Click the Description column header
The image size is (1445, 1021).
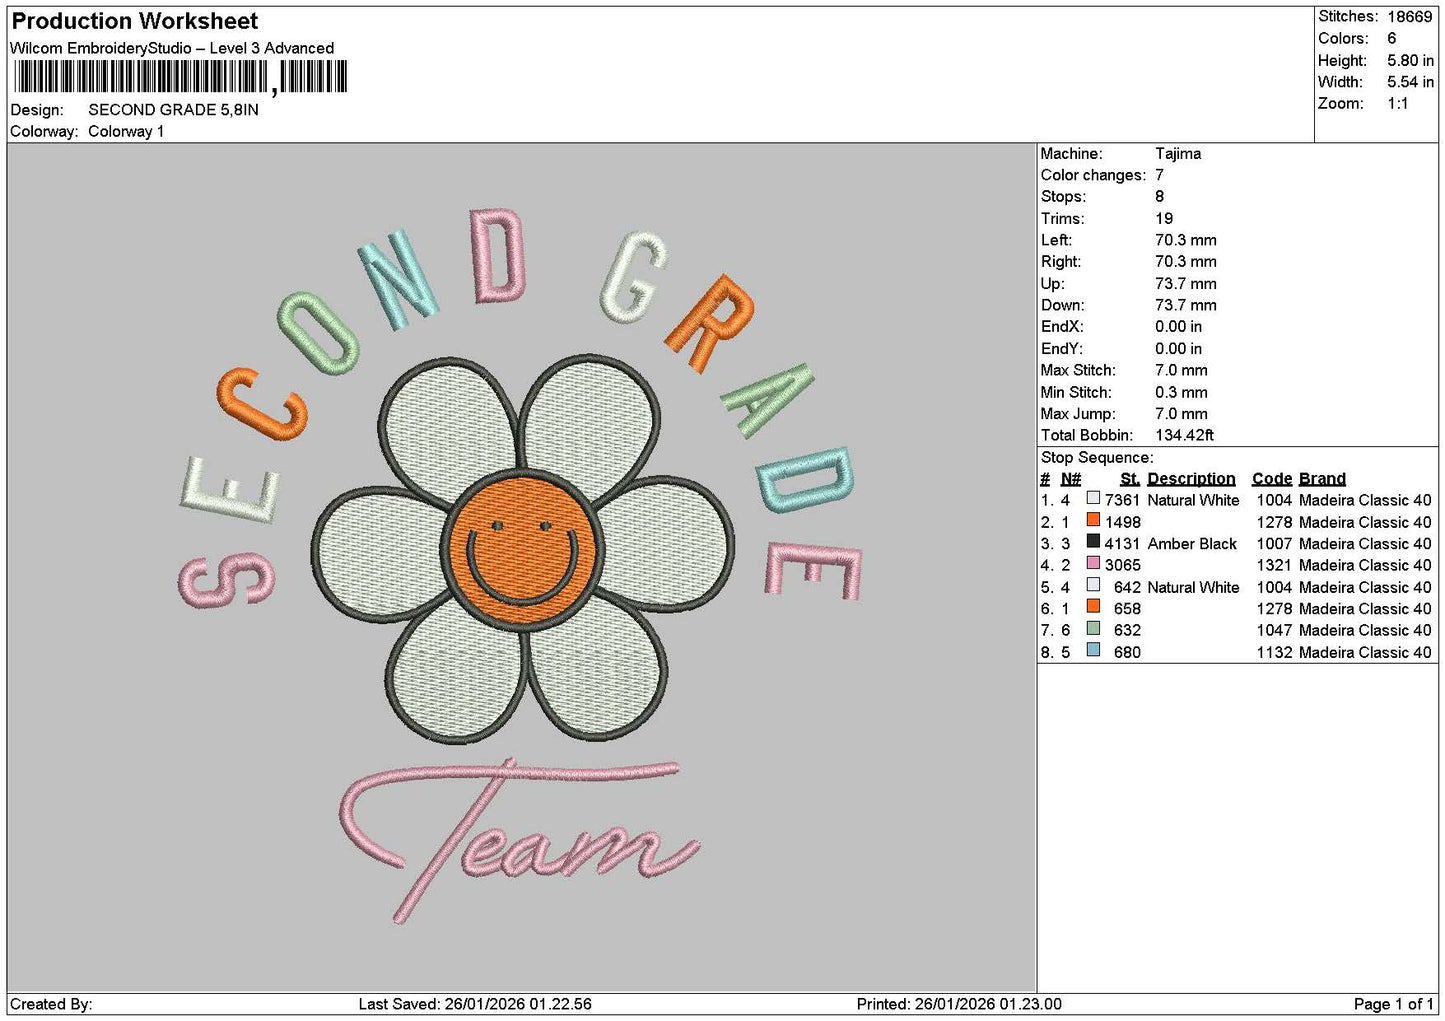click(x=1191, y=479)
